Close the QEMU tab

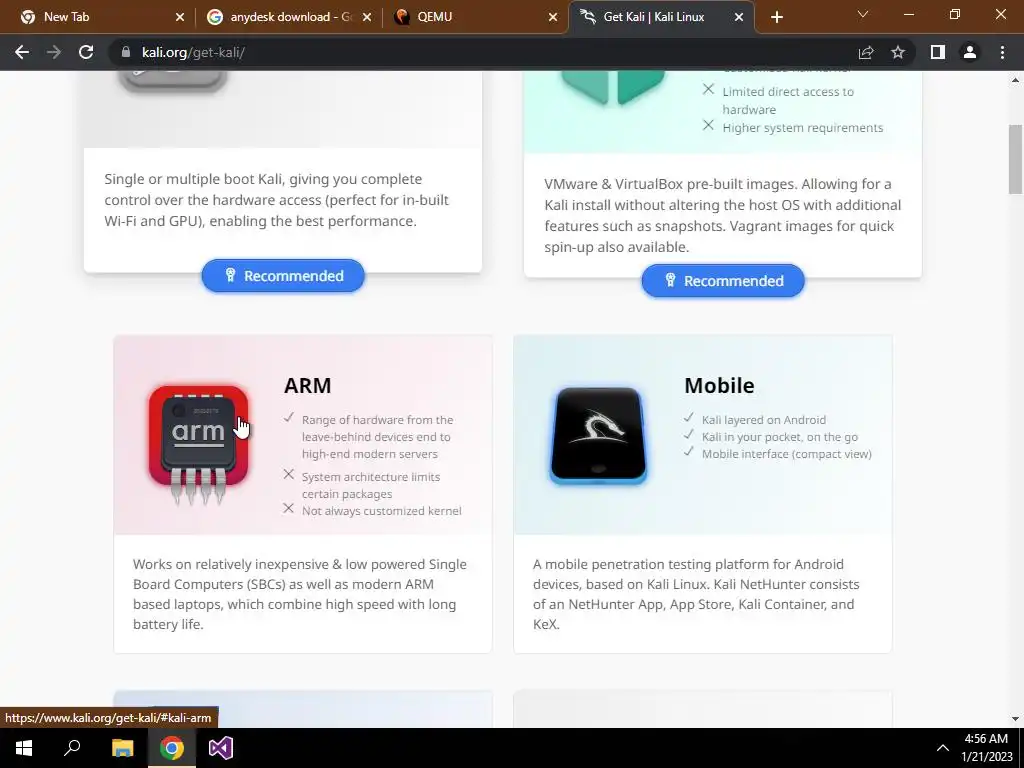pos(553,17)
